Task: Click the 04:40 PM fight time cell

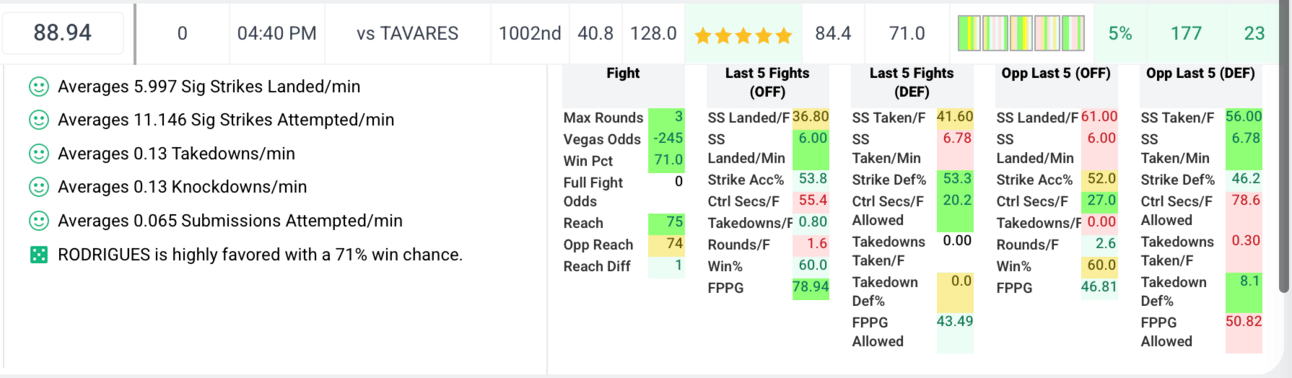Action: click(277, 33)
